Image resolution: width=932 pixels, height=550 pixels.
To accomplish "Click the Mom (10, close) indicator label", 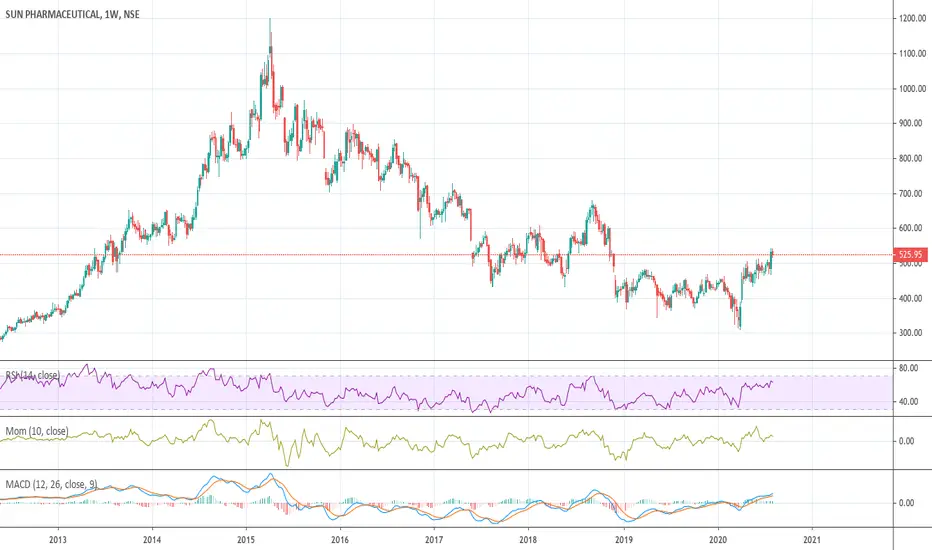I will (x=37, y=430).
